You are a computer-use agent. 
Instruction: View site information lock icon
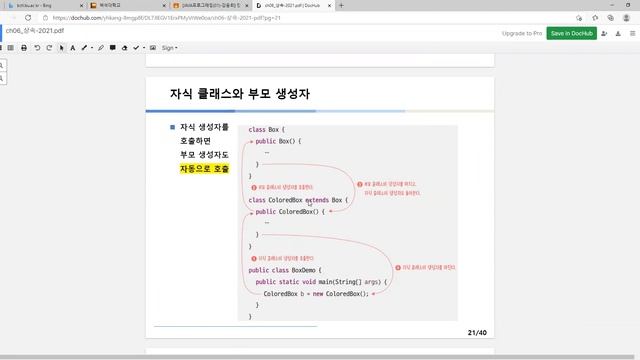pyautogui.click(x=45, y=18)
